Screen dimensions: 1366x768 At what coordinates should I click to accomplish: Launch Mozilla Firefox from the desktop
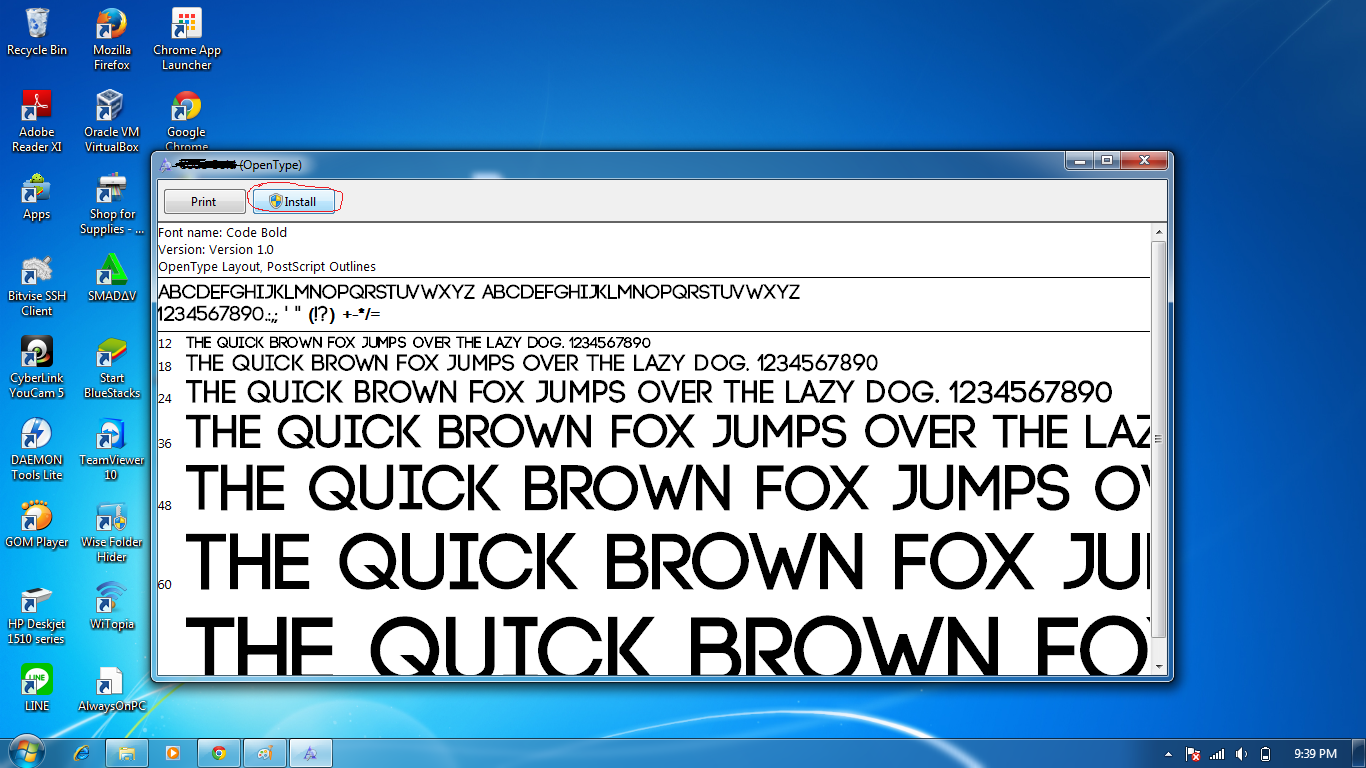(110, 30)
